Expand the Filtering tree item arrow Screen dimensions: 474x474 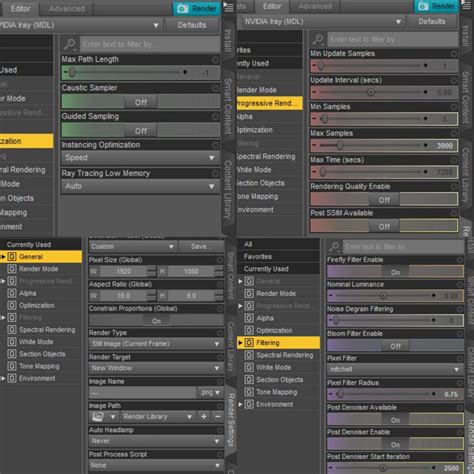point(240,343)
